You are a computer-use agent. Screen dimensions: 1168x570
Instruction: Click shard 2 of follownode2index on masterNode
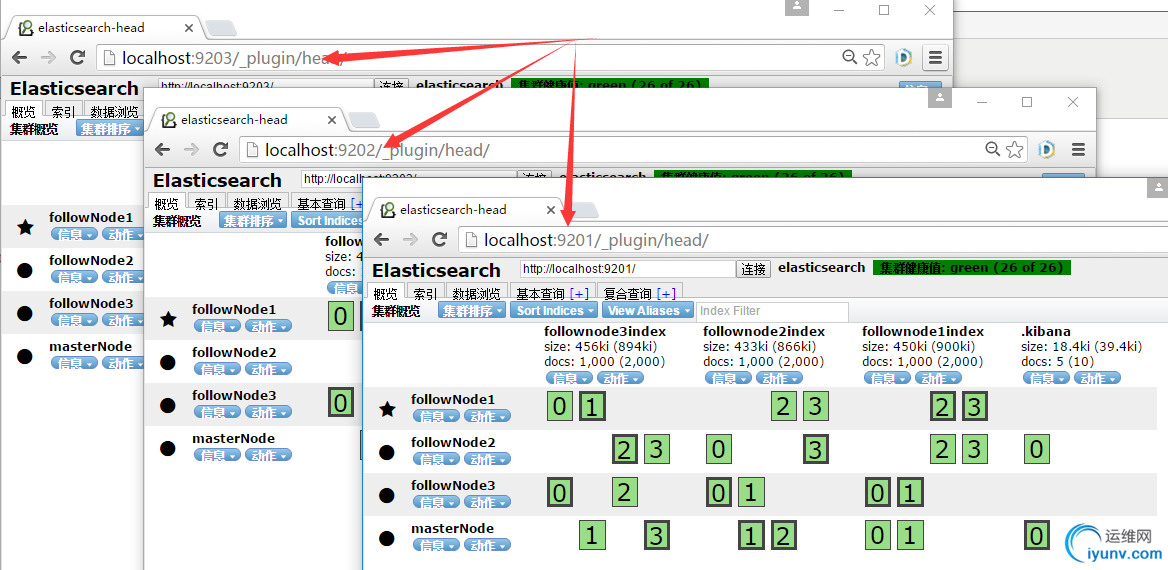coord(784,535)
